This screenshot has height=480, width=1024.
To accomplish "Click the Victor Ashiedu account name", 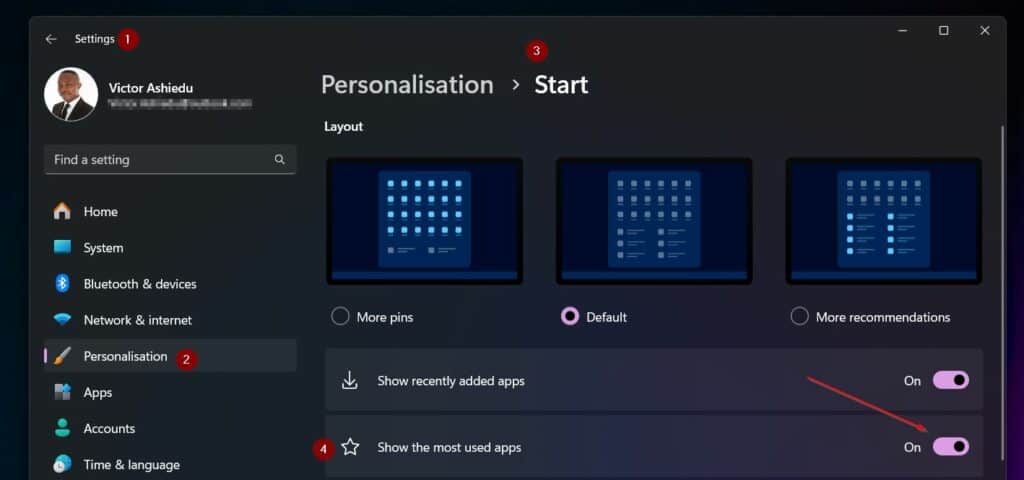I will coord(151,88).
